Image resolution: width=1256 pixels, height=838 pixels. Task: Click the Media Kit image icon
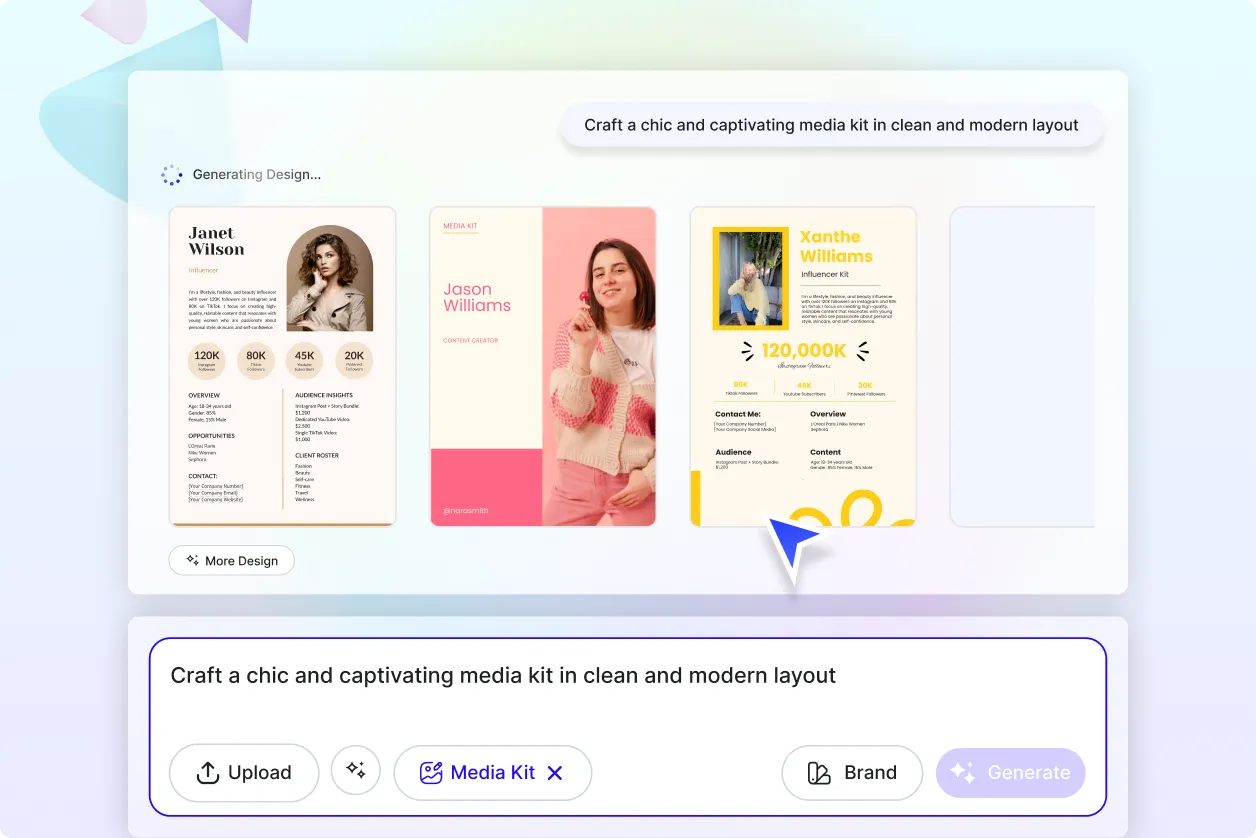(x=431, y=773)
